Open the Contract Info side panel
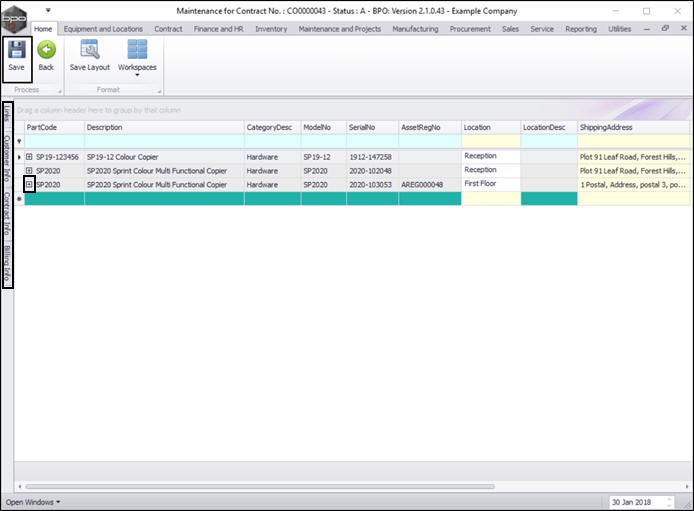The height and width of the screenshot is (511, 694). point(7,213)
